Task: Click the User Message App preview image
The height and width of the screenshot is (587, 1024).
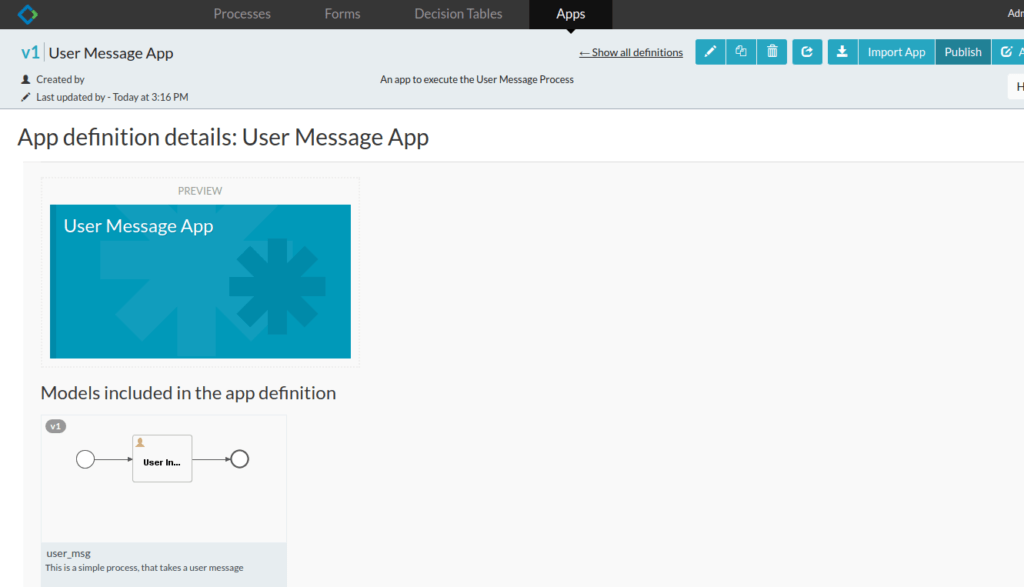Action: (199, 281)
